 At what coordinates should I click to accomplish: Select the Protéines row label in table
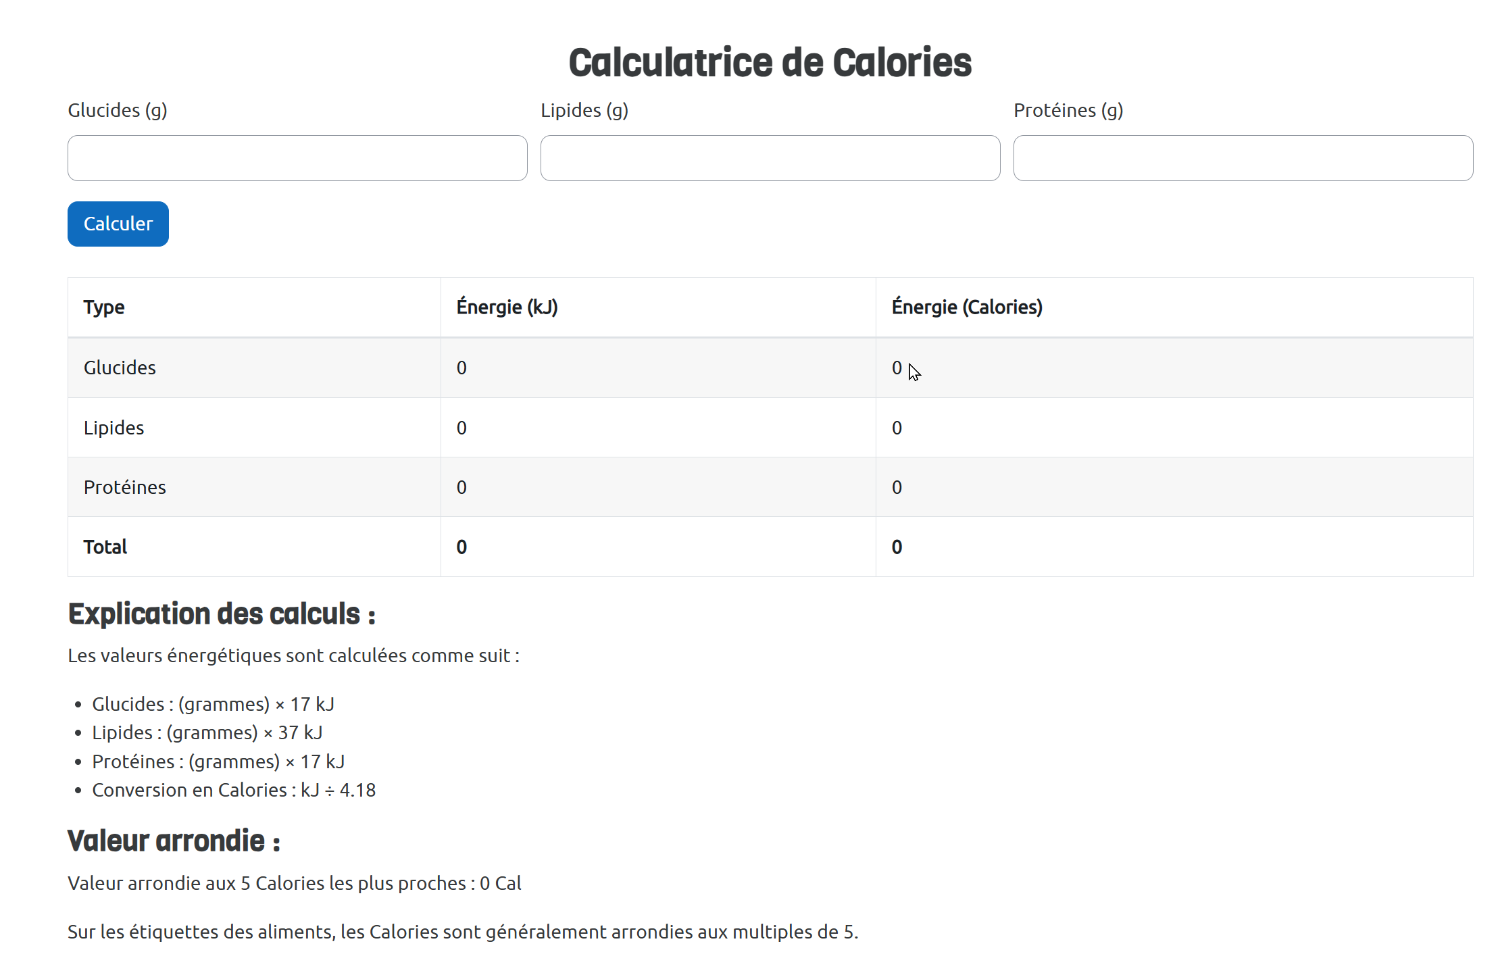(x=125, y=487)
